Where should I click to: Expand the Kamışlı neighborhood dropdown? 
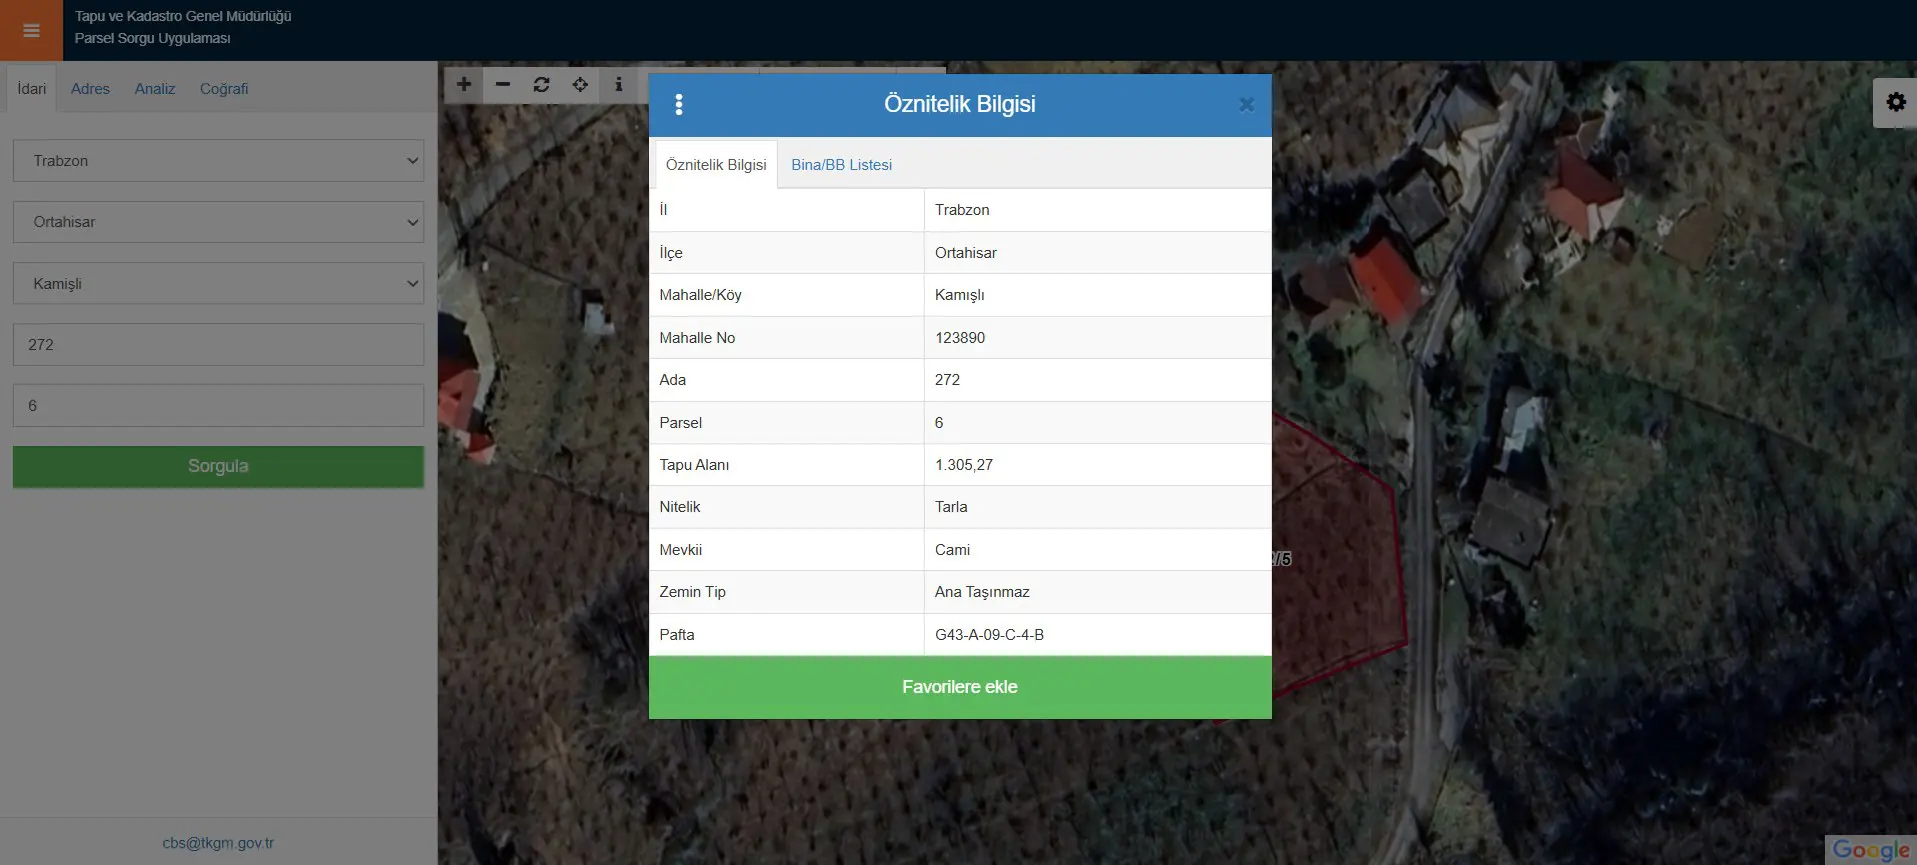(x=218, y=284)
